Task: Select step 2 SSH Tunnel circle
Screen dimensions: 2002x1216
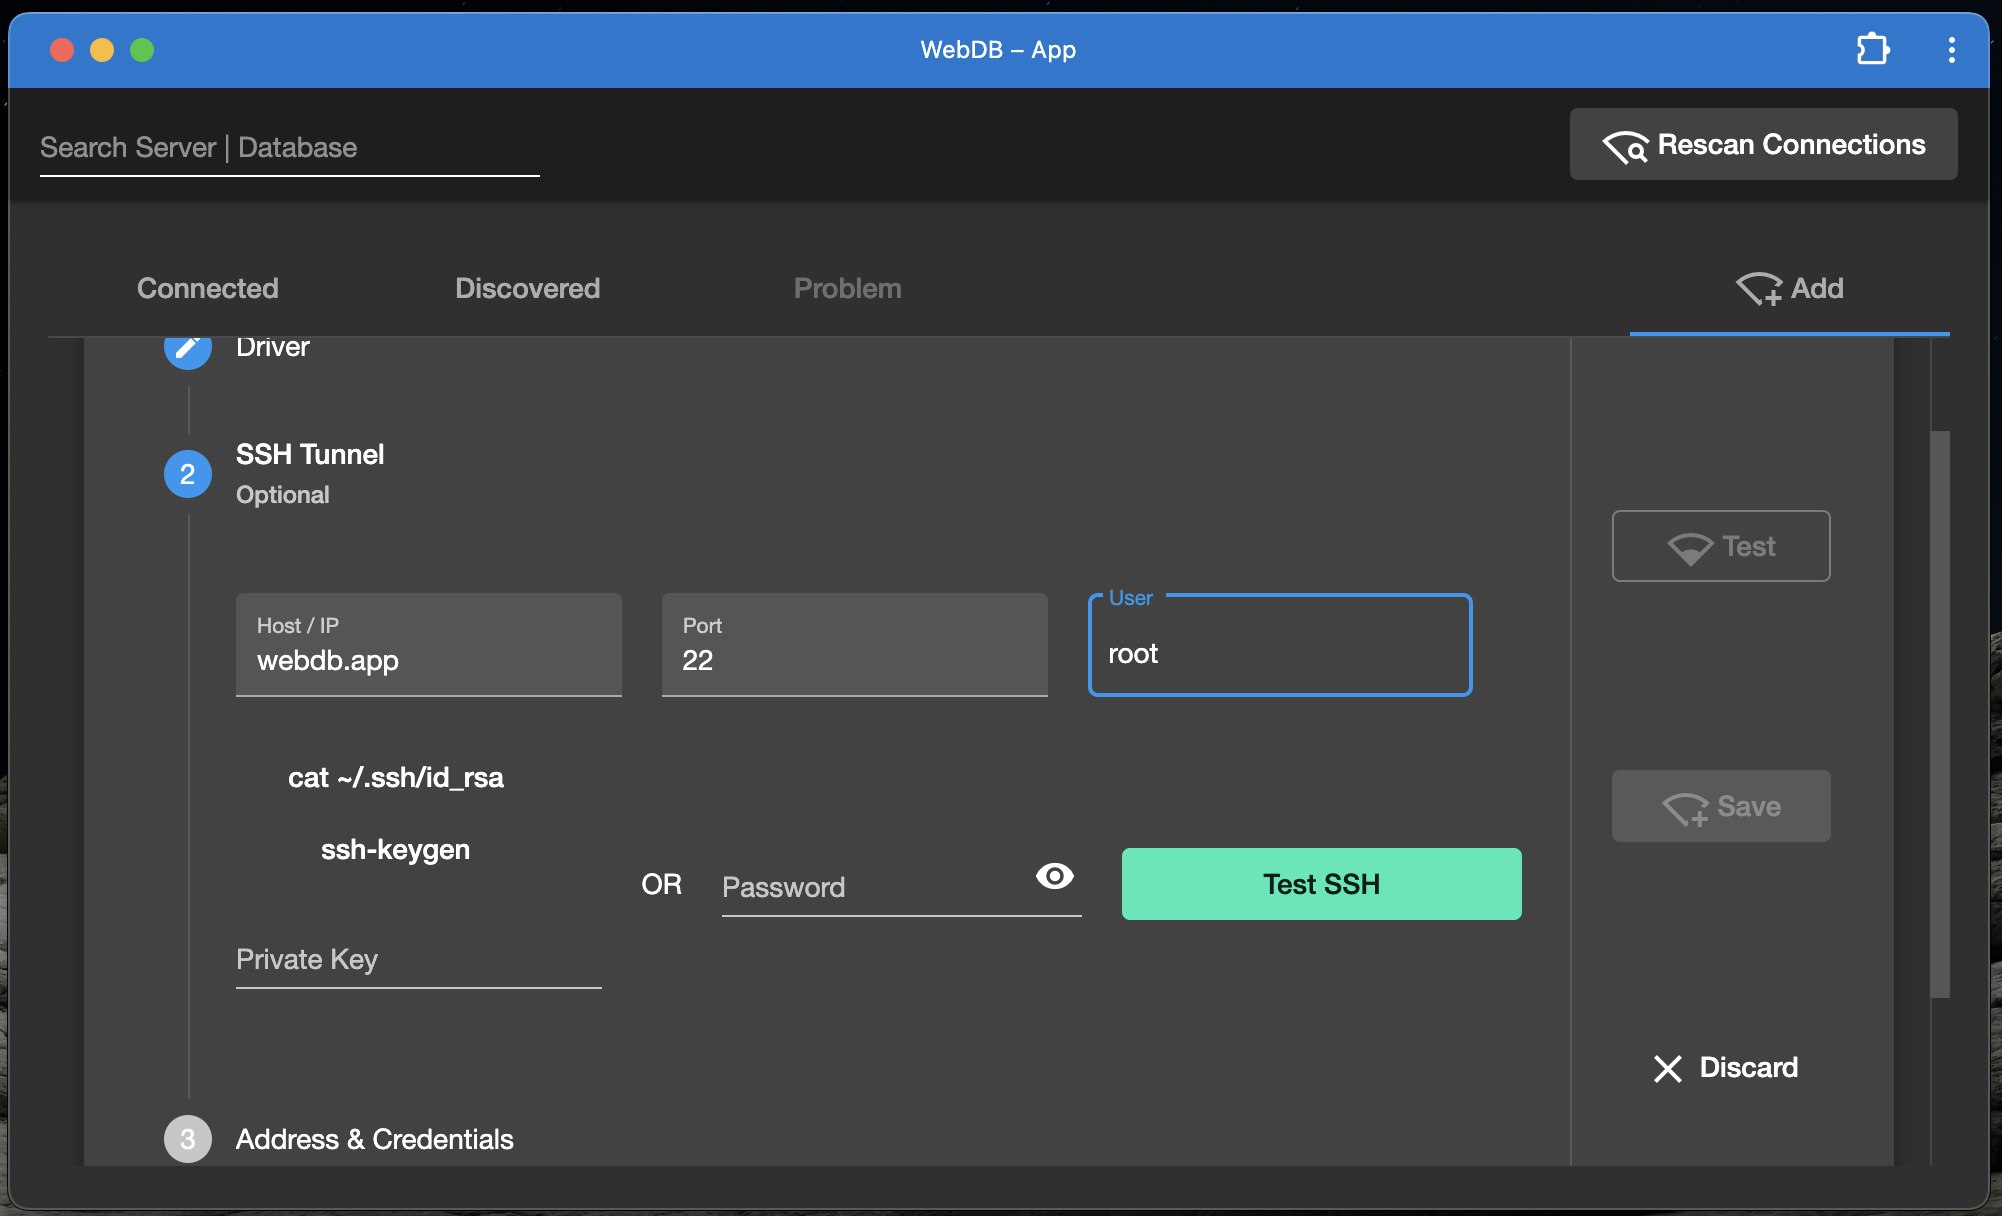Action: (x=187, y=474)
